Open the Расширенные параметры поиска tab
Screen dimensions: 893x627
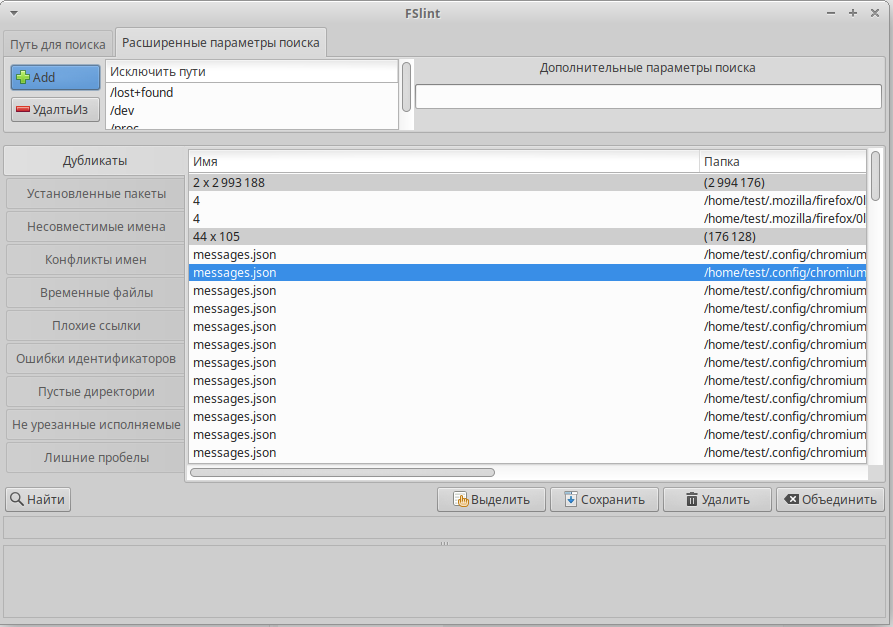pos(221,43)
